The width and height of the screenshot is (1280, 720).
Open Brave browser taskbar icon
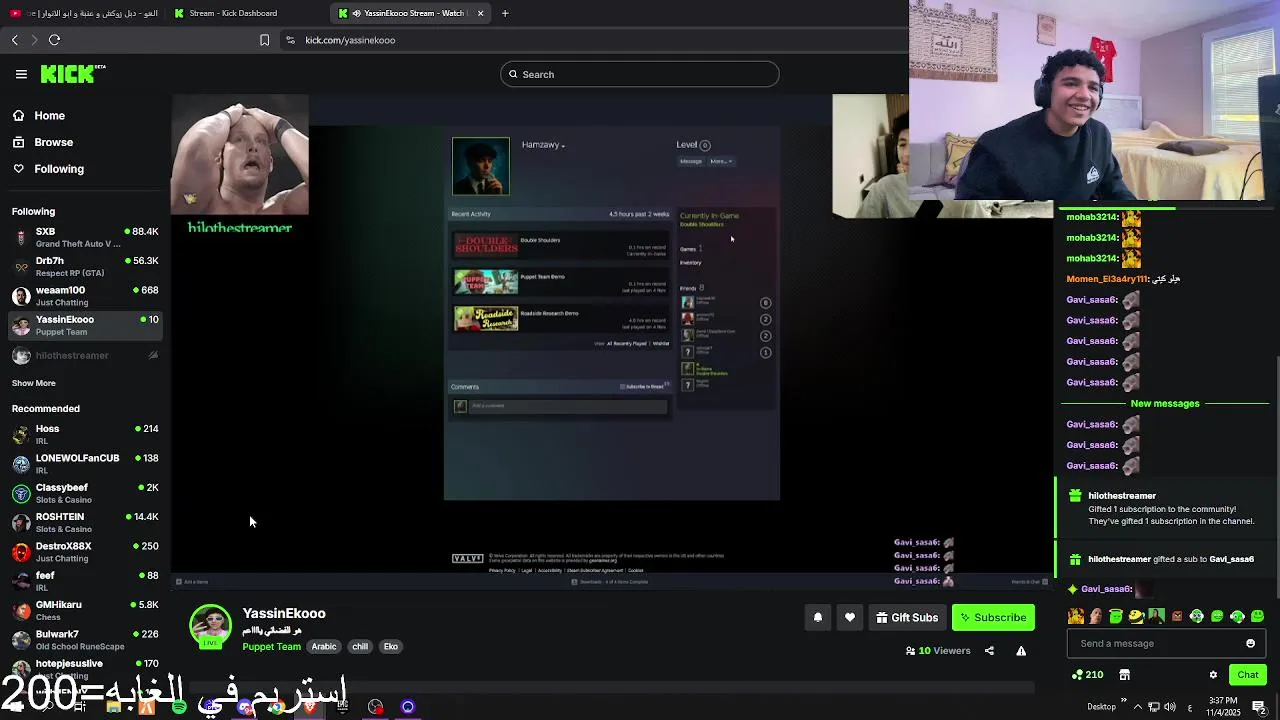click(x=310, y=707)
